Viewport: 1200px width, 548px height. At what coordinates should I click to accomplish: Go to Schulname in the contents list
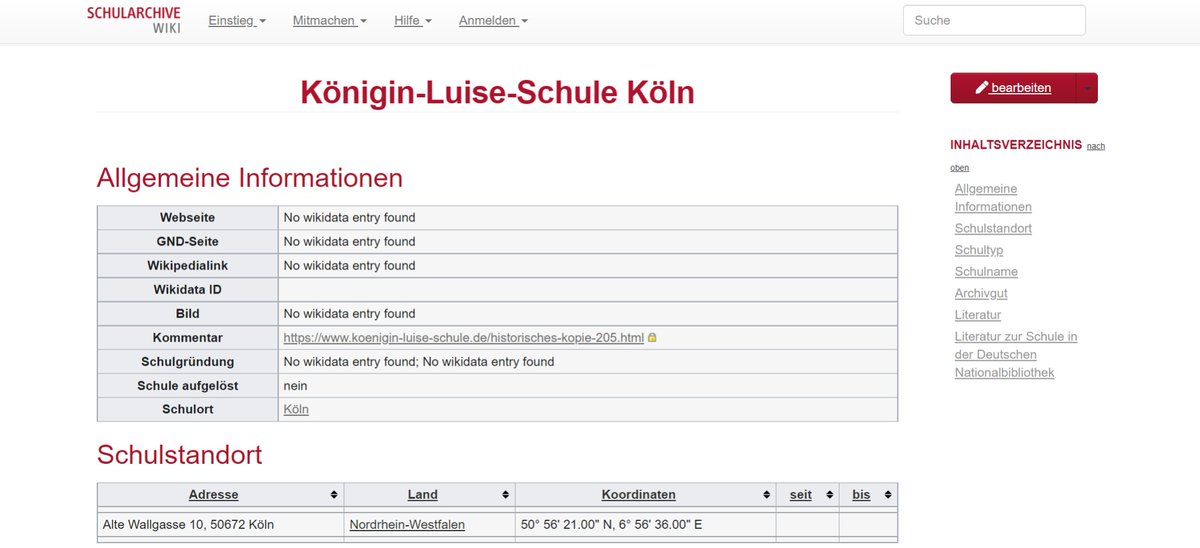986,272
